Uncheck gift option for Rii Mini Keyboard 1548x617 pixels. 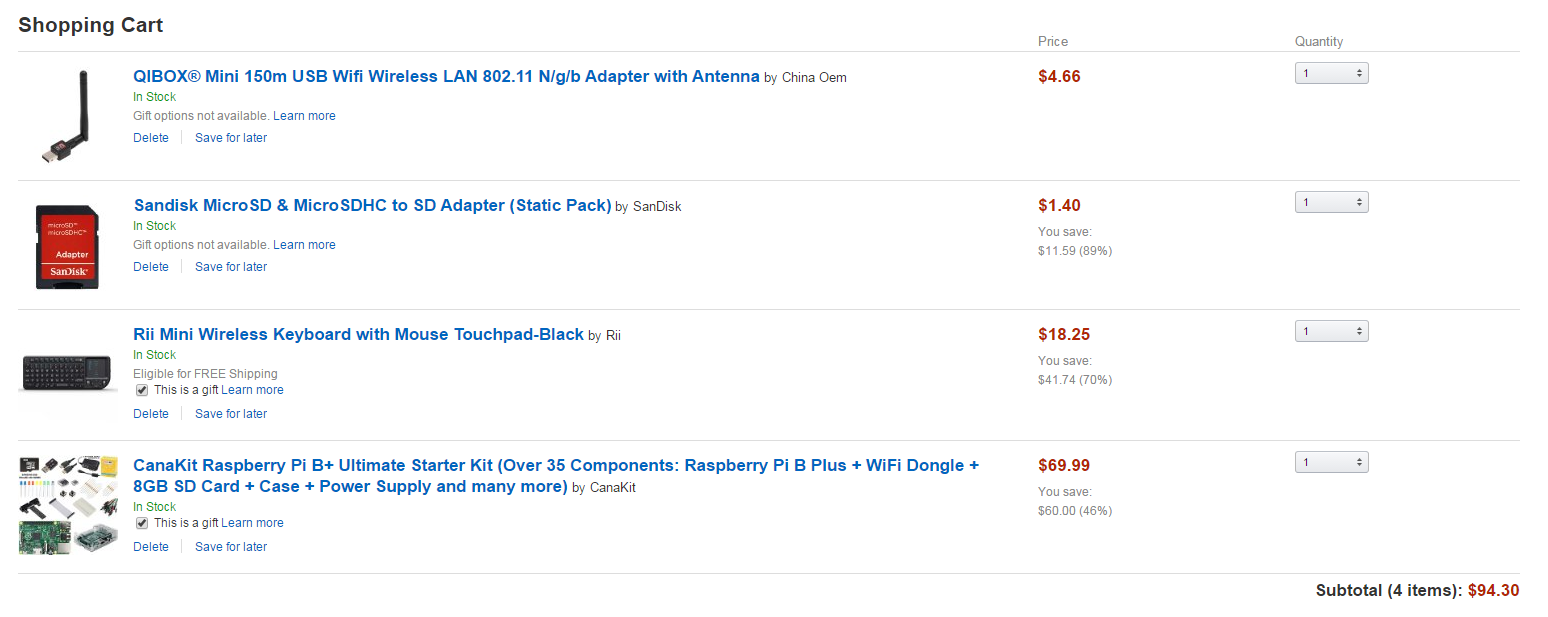pyautogui.click(x=141, y=390)
